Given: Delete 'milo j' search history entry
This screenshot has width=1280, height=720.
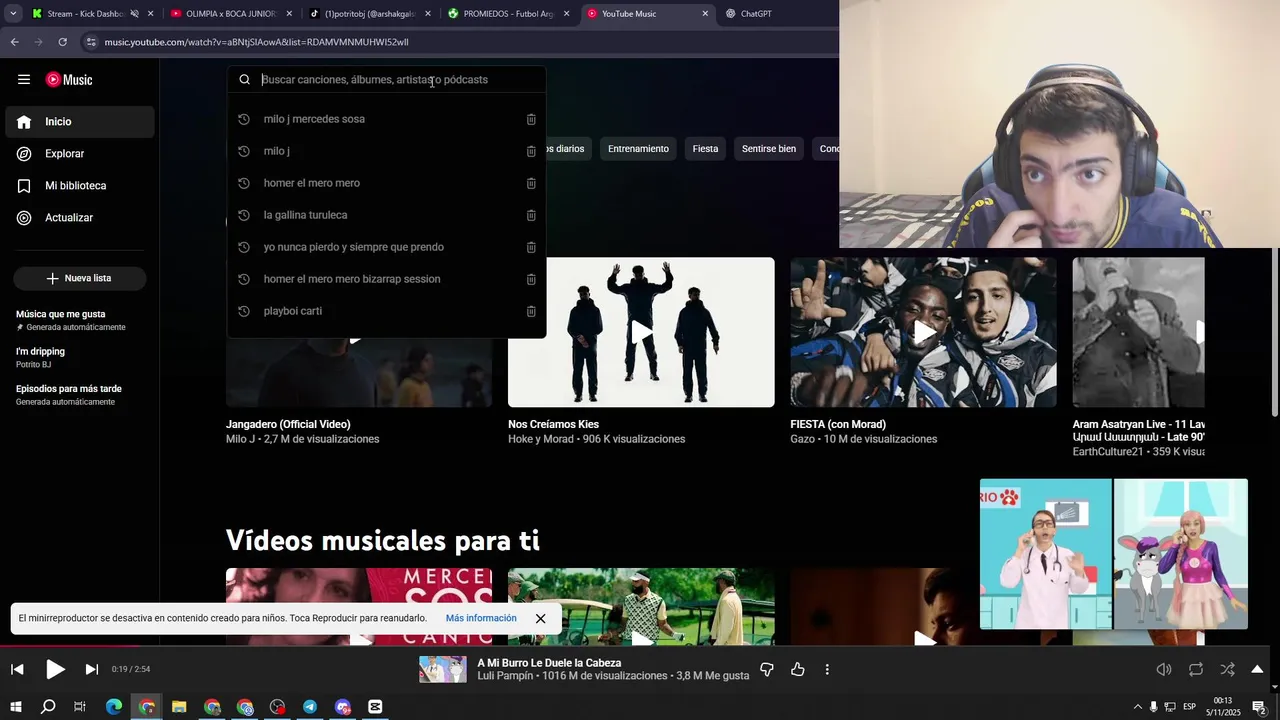Looking at the screenshot, I should tap(531, 151).
